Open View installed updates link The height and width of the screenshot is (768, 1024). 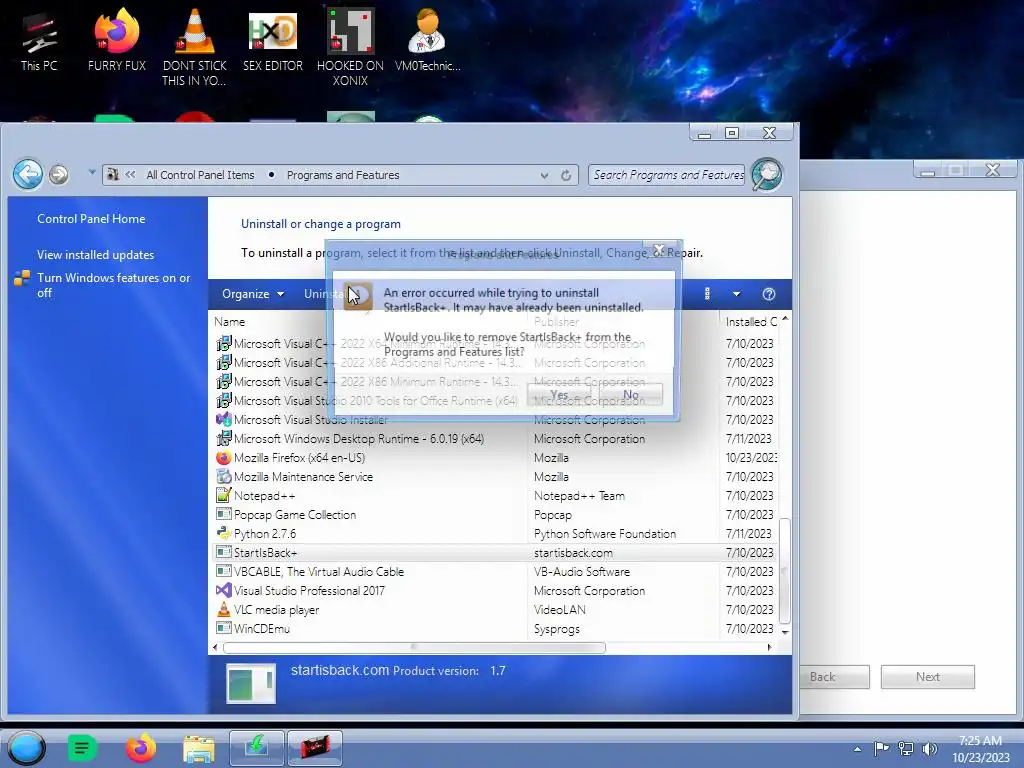click(x=95, y=255)
